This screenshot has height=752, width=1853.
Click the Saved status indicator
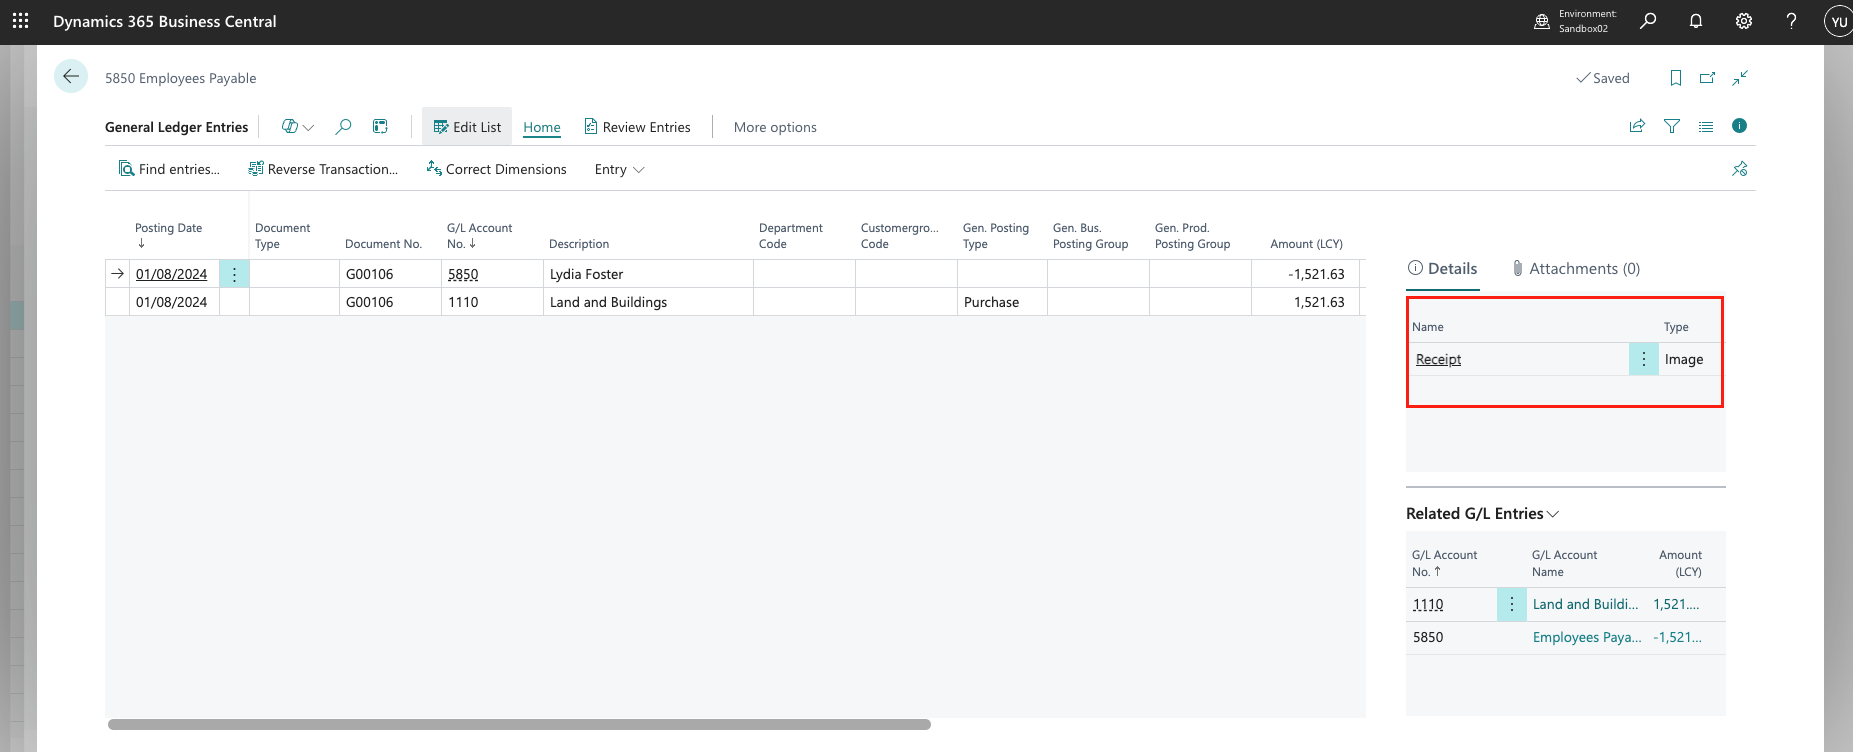[1603, 78]
